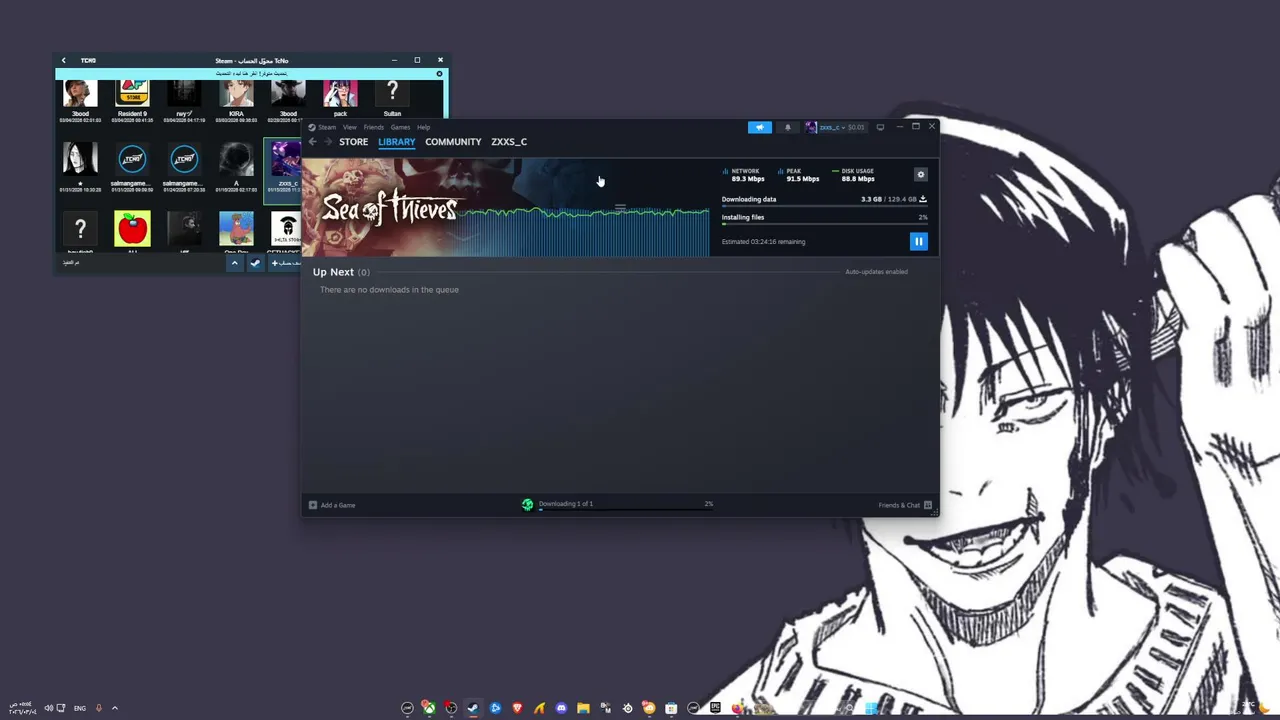Open the volume control in system tray
1280x720 pixels.
click(48, 708)
